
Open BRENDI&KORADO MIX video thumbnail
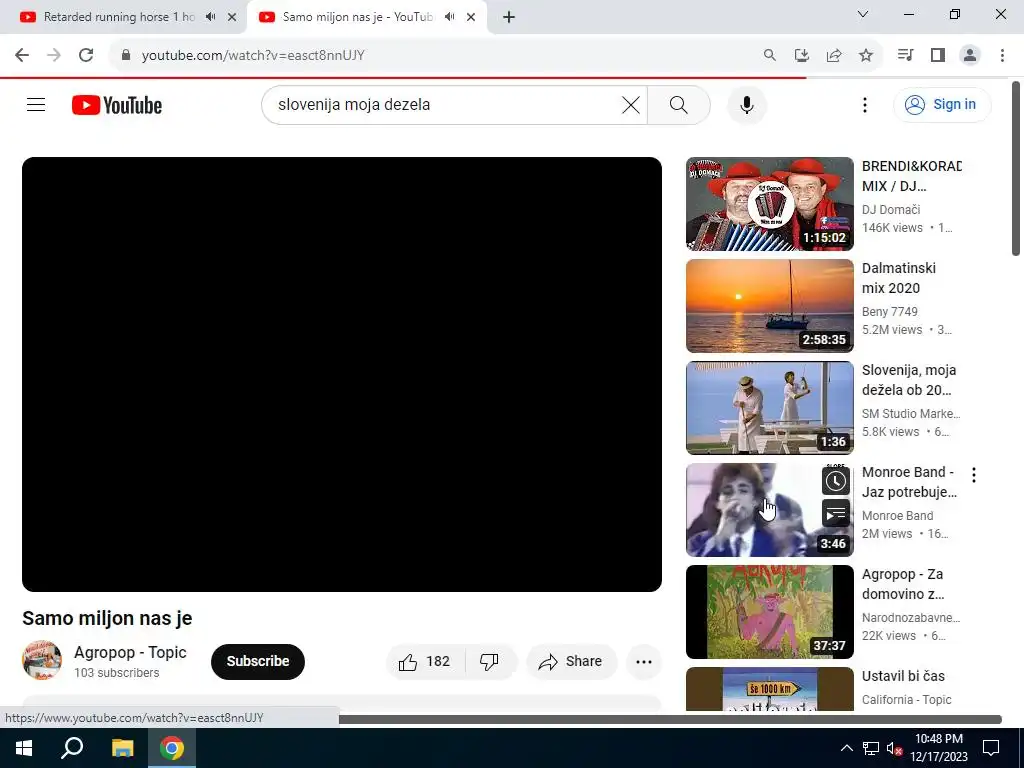(769, 204)
